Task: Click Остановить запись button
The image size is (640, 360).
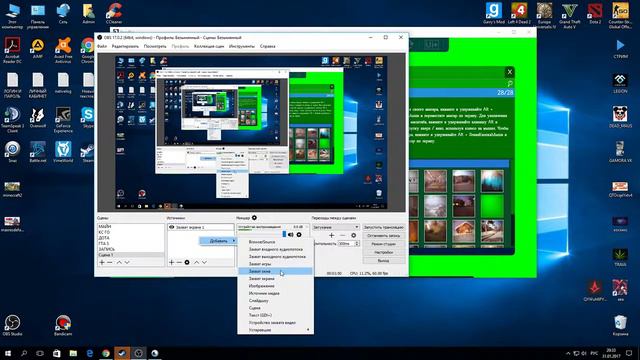Action: 383,236
